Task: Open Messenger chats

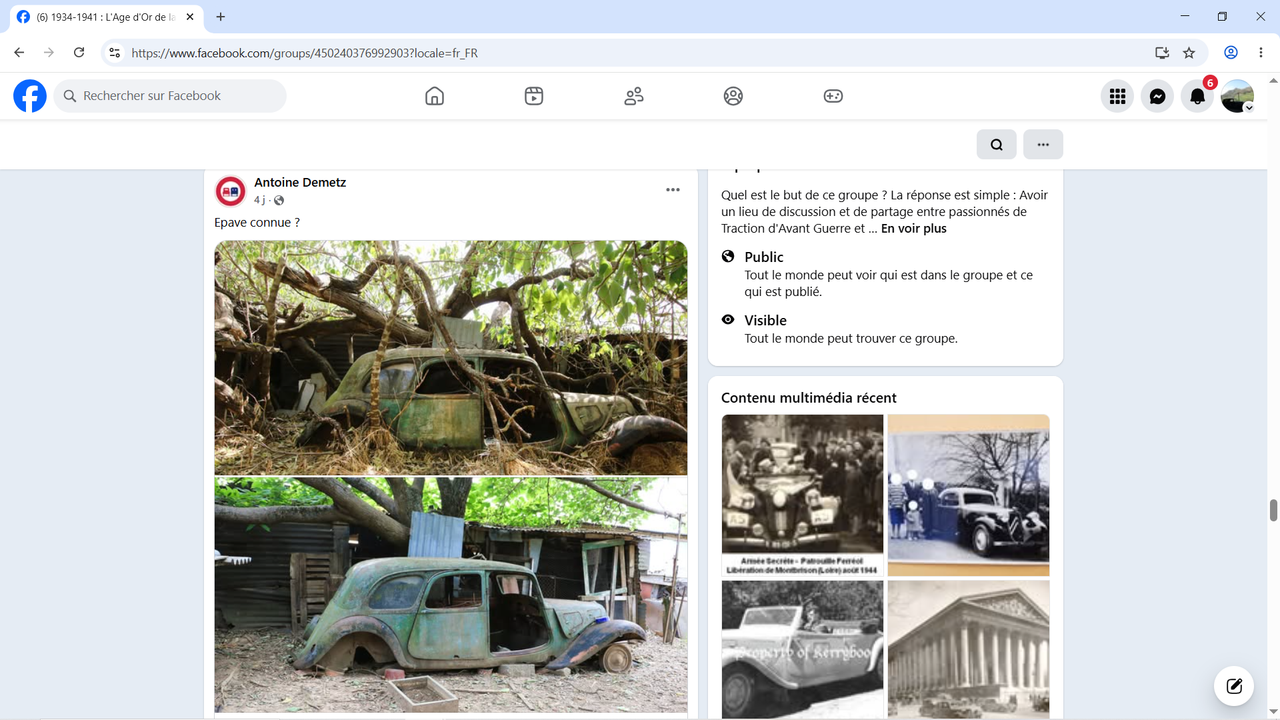Action: click(1157, 96)
